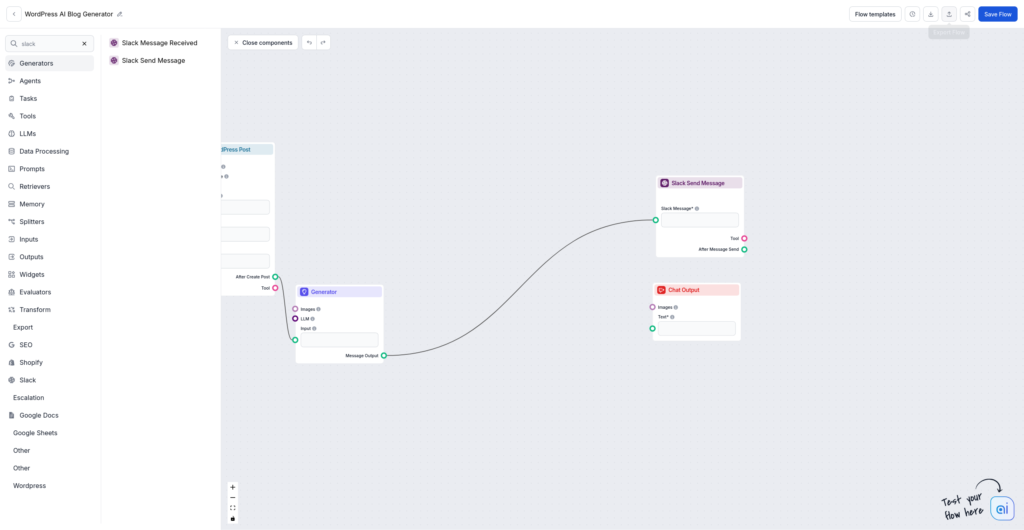Click the import flow download icon
The image size is (1024, 530).
tap(930, 14)
